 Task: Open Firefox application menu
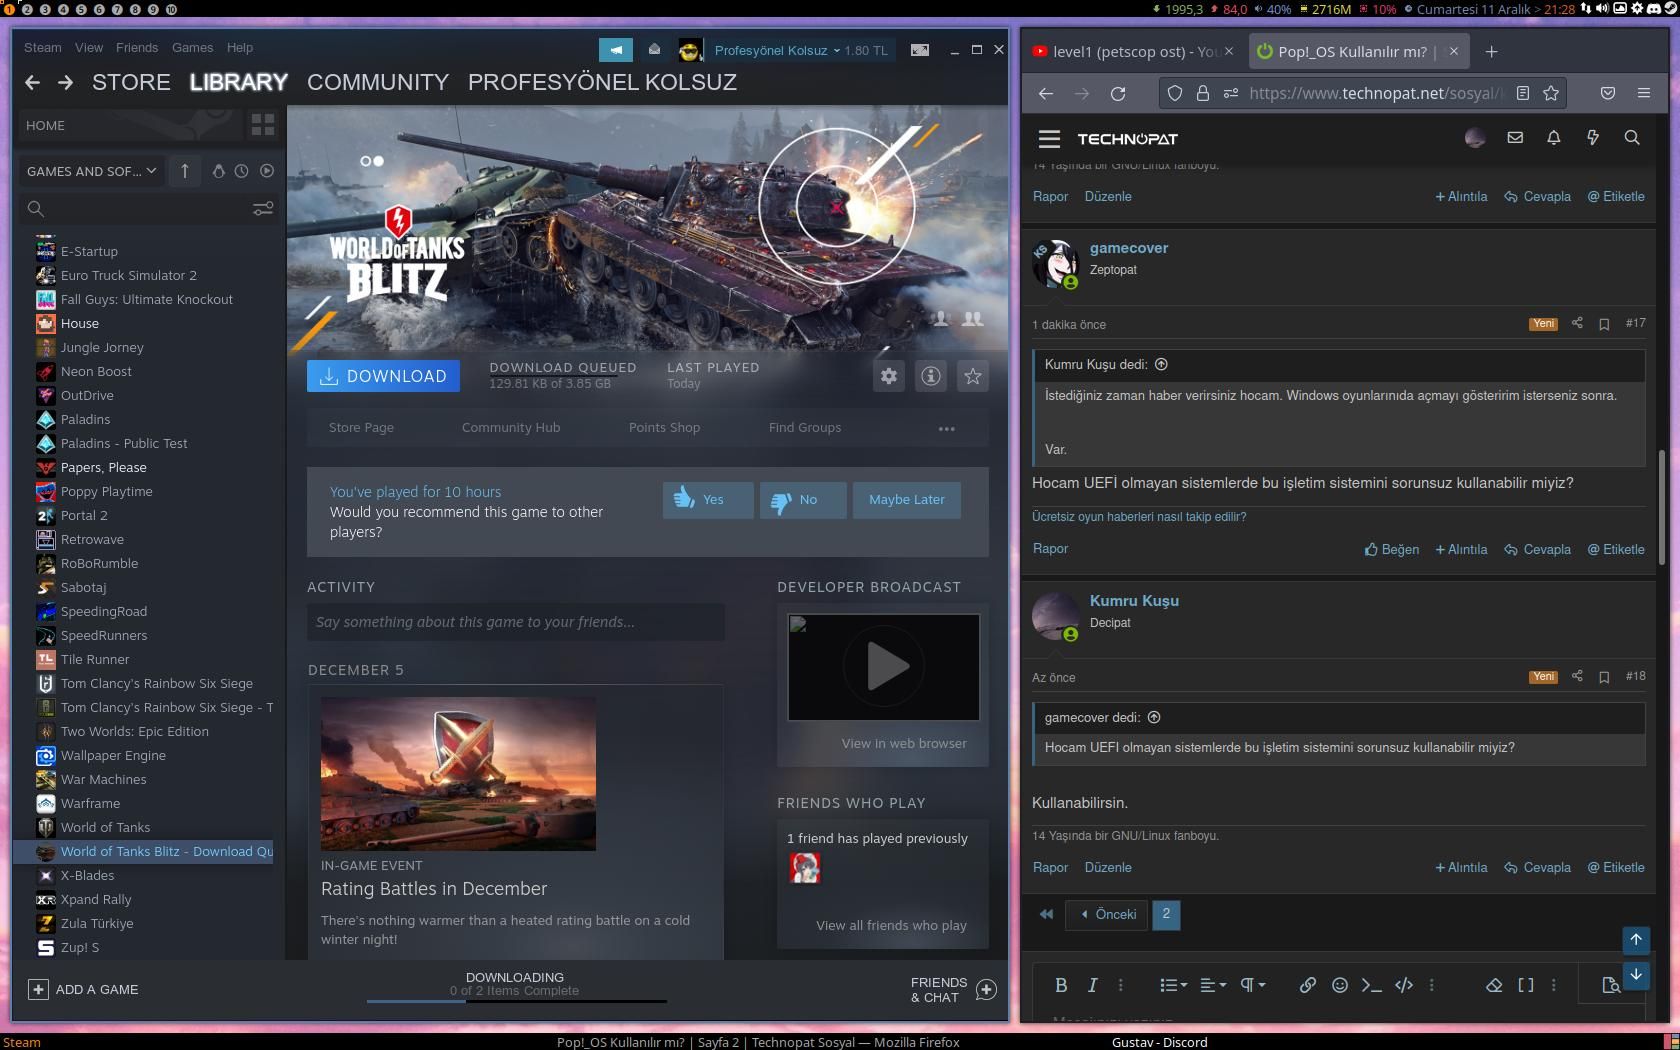tap(1644, 93)
